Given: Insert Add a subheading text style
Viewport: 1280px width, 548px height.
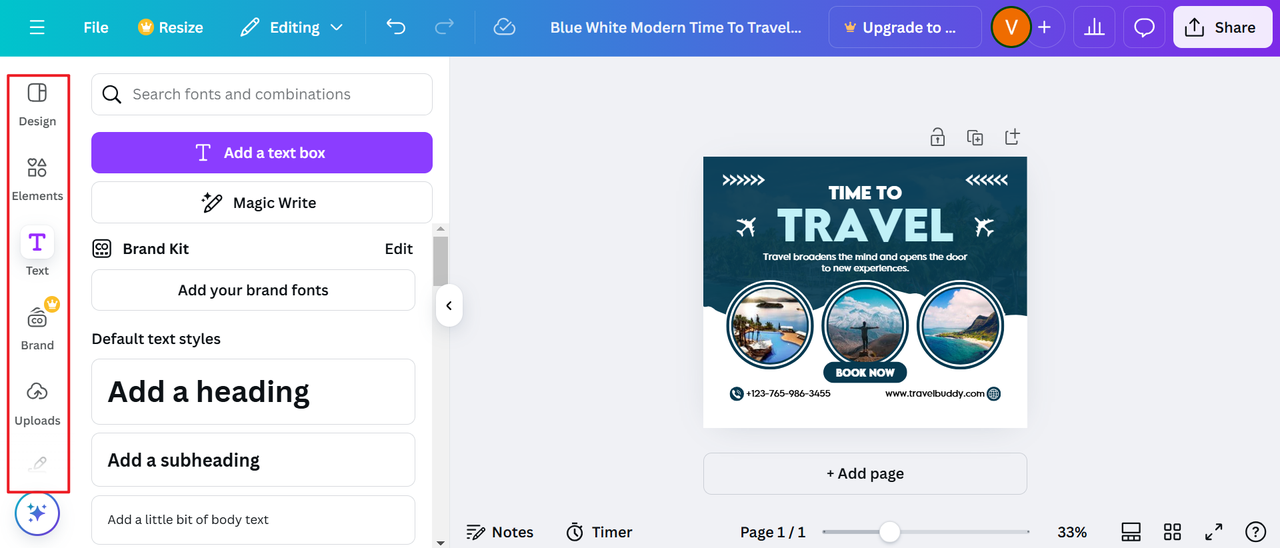Looking at the screenshot, I should [253, 460].
